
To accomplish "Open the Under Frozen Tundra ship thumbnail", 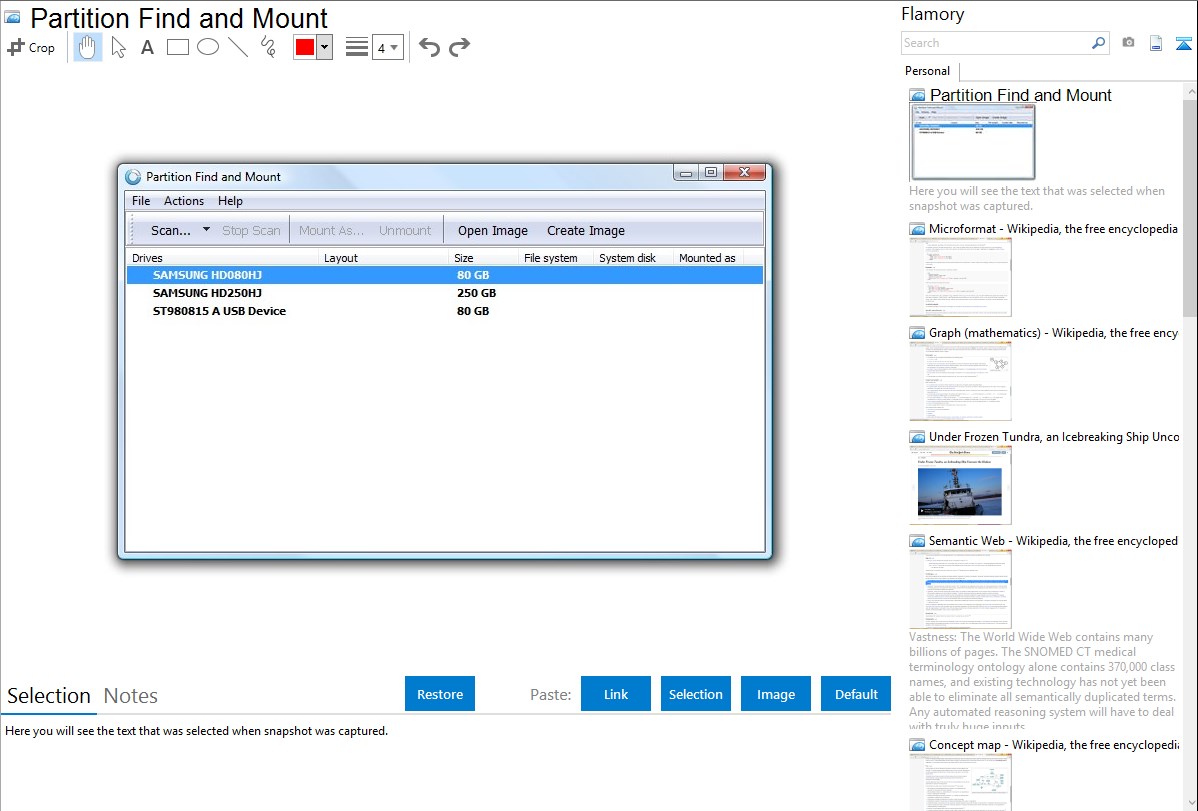I will click(960, 485).
